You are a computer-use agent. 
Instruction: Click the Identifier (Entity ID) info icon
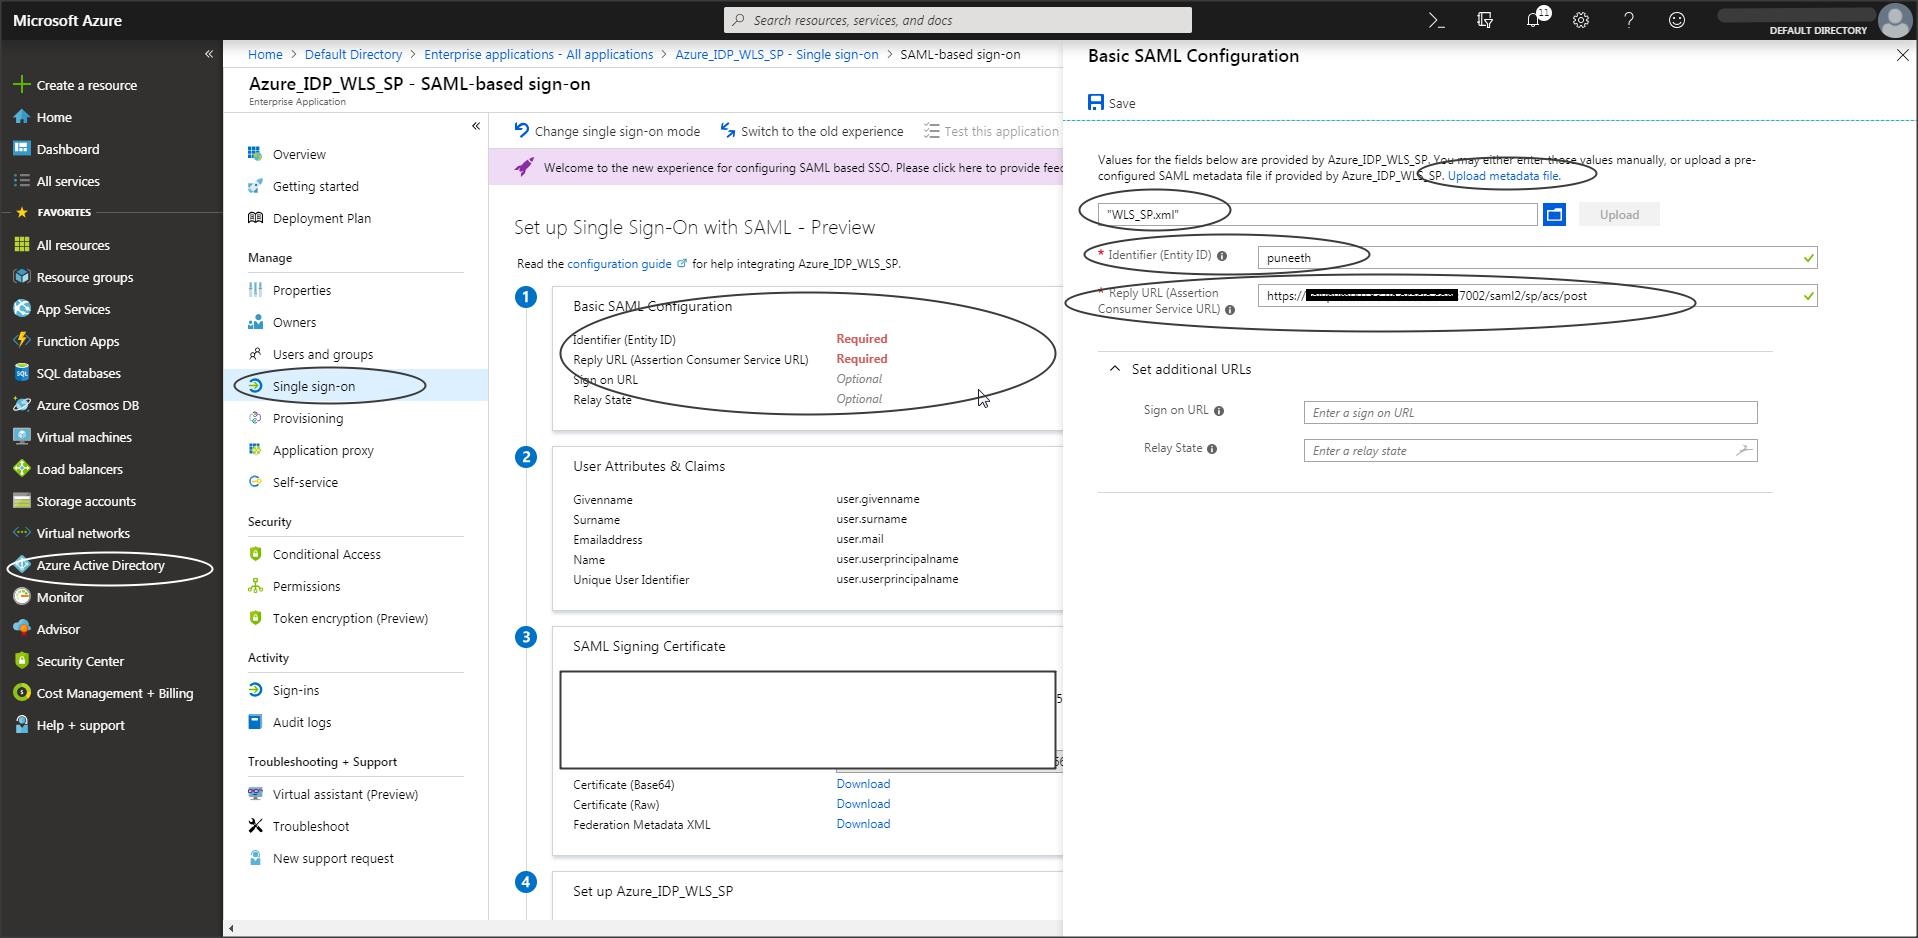[1222, 256]
